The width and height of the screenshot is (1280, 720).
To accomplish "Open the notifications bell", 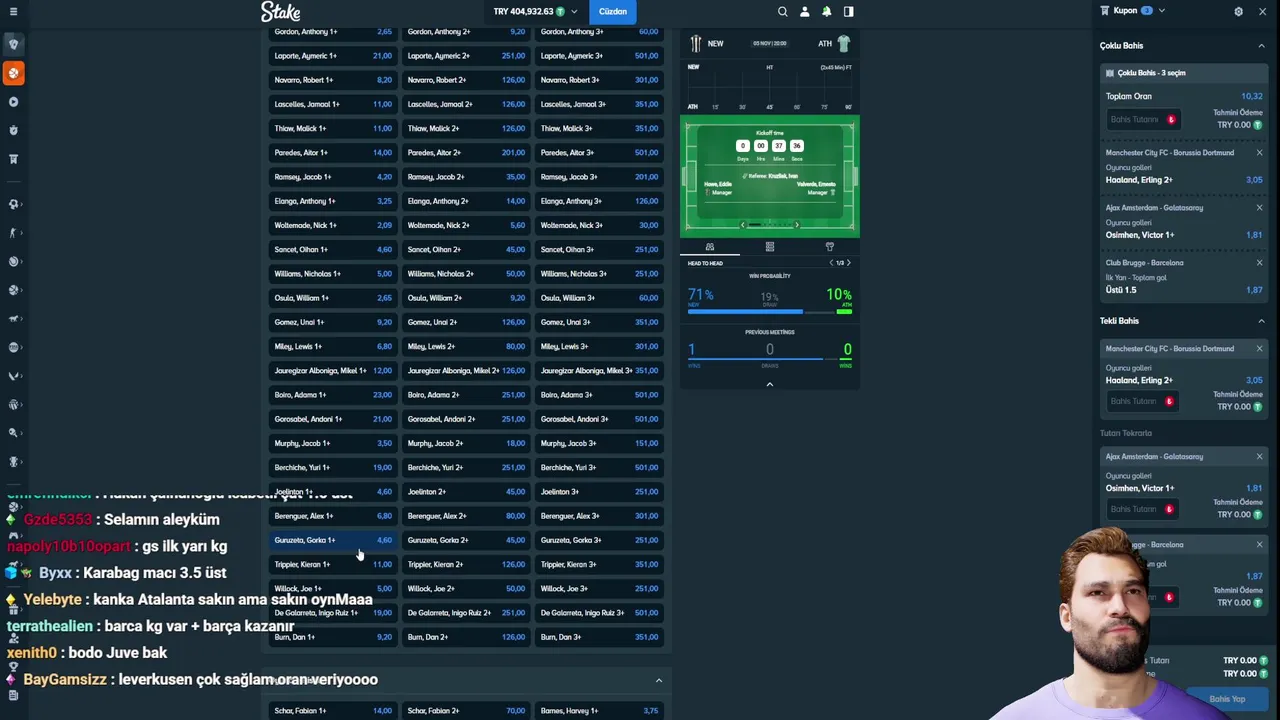I will point(827,11).
